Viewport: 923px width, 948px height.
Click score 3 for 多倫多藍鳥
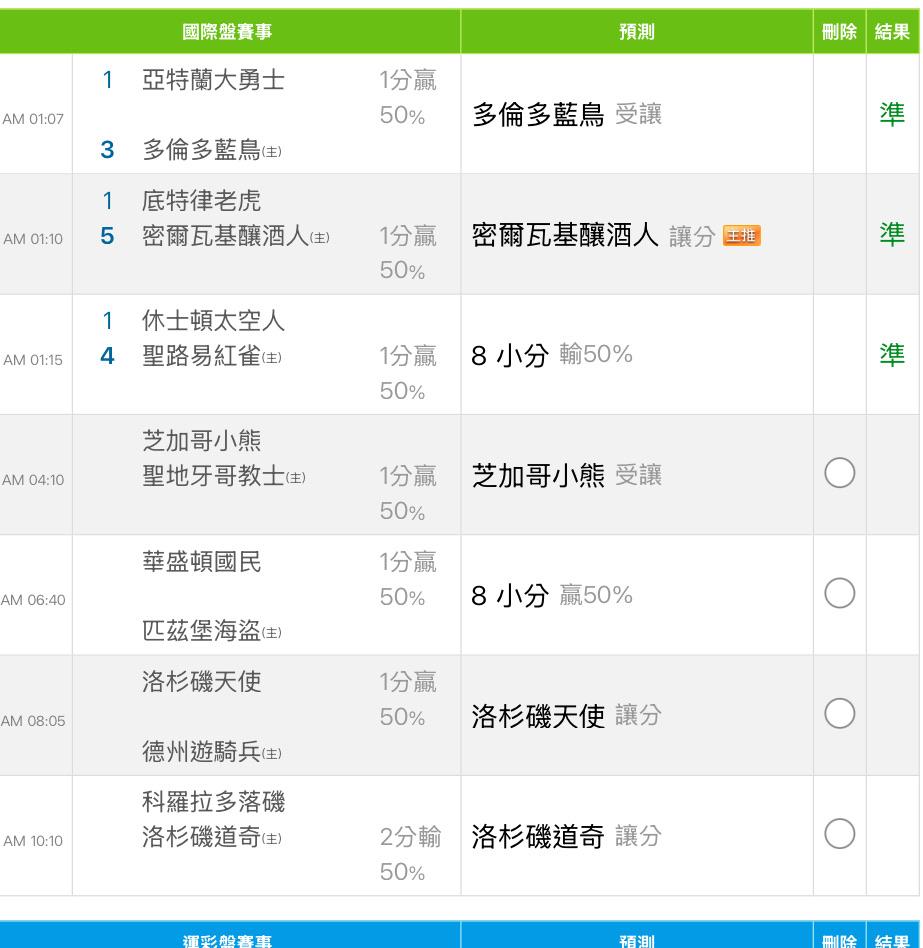[107, 149]
